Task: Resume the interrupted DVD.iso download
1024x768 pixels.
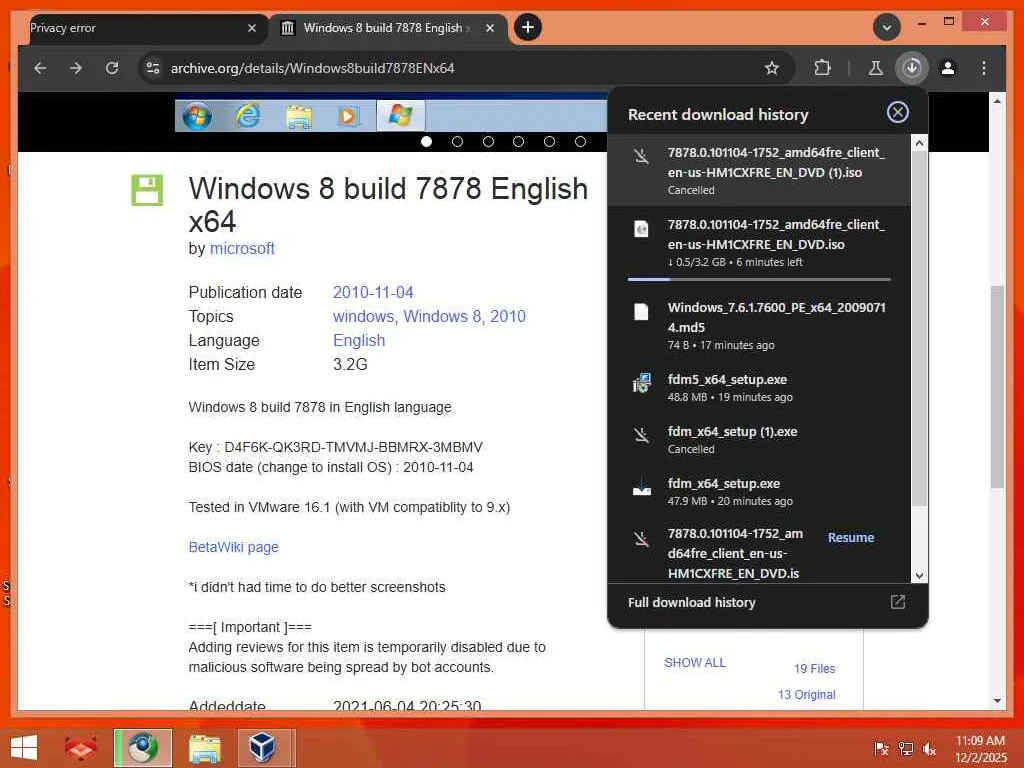Action: coord(850,537)
